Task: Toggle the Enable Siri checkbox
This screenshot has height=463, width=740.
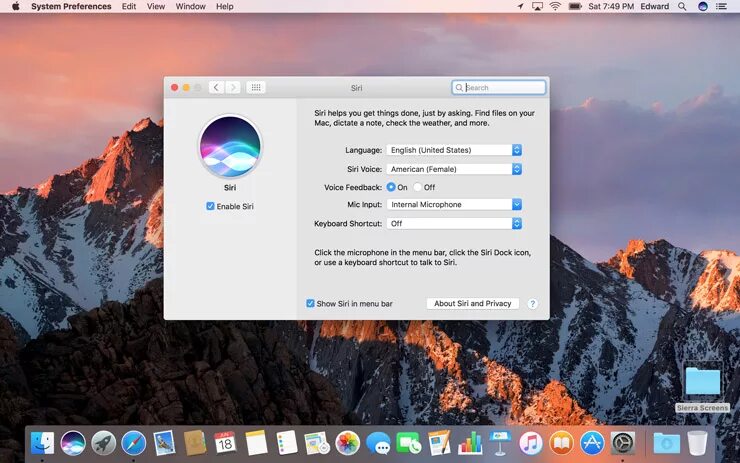Action: (210, 206)
